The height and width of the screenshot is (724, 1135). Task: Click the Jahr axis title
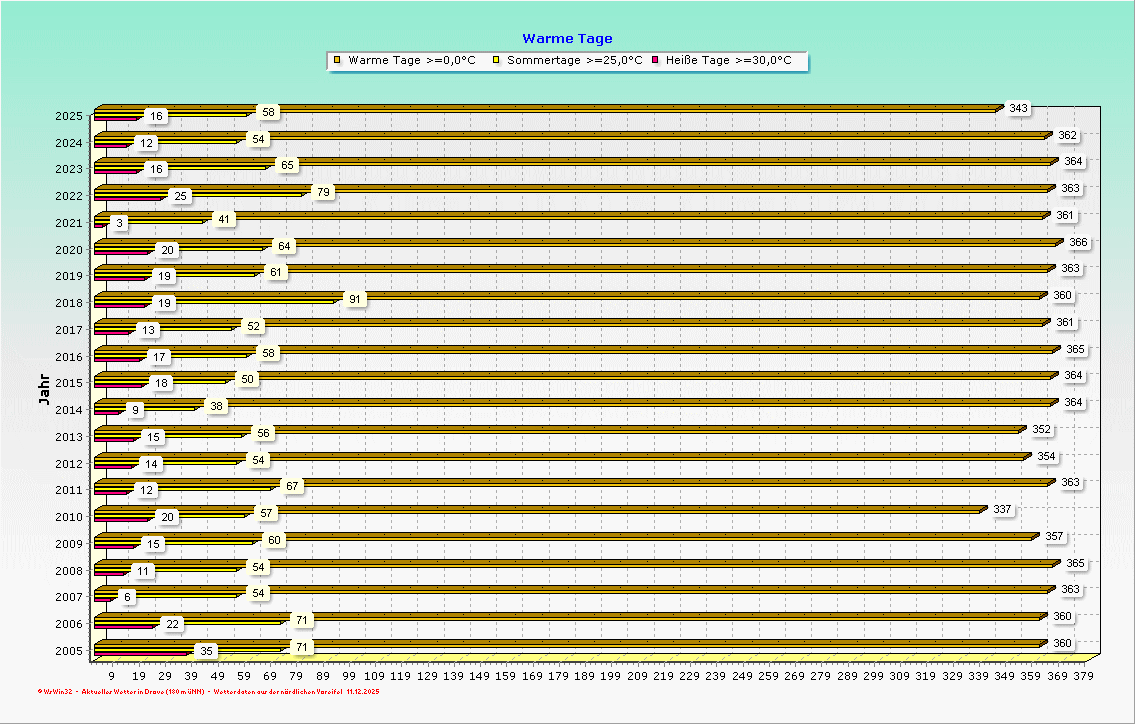[x=44, y=389]
